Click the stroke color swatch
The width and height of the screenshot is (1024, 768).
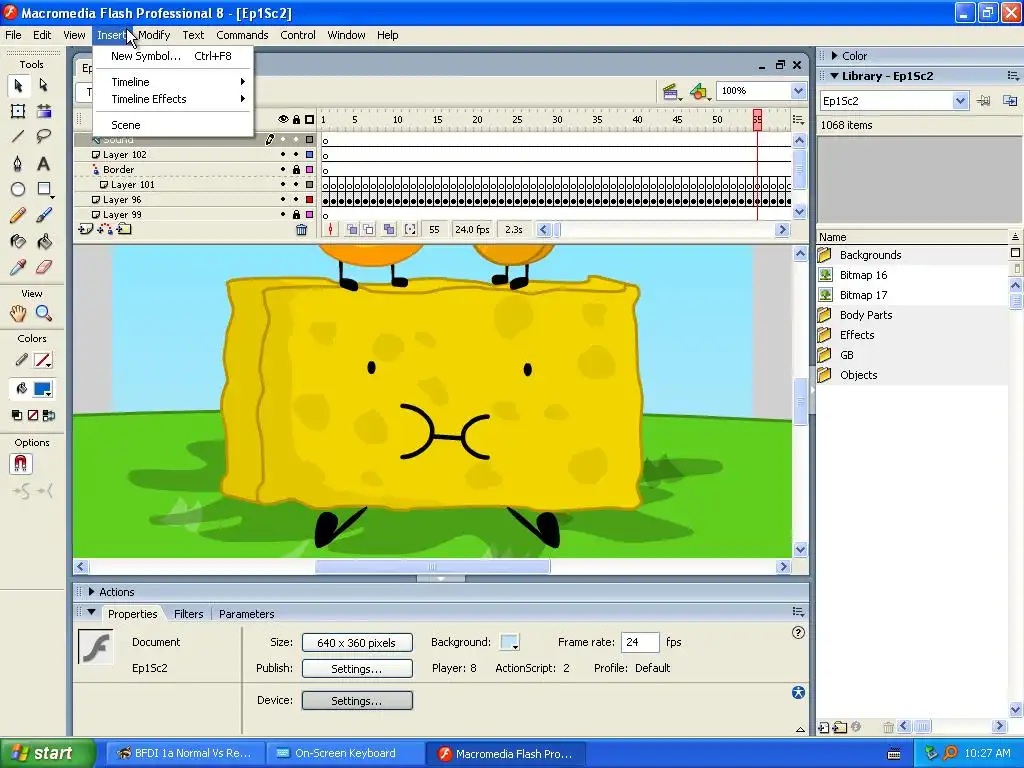(x=43, y=360)
